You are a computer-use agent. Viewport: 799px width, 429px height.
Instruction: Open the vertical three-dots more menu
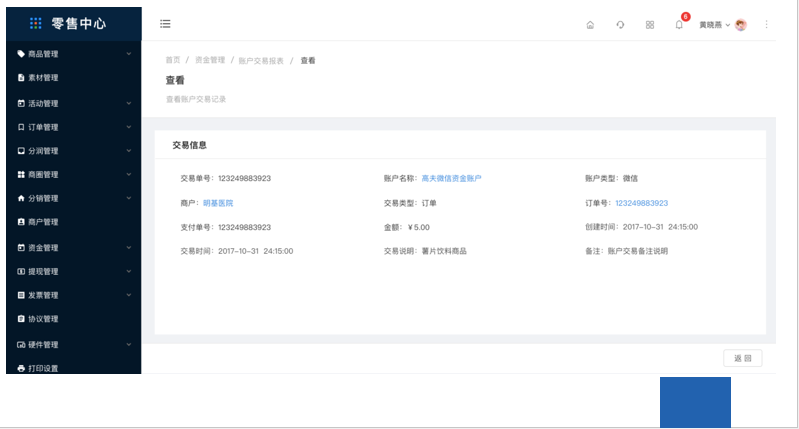[x=766, y=24]
